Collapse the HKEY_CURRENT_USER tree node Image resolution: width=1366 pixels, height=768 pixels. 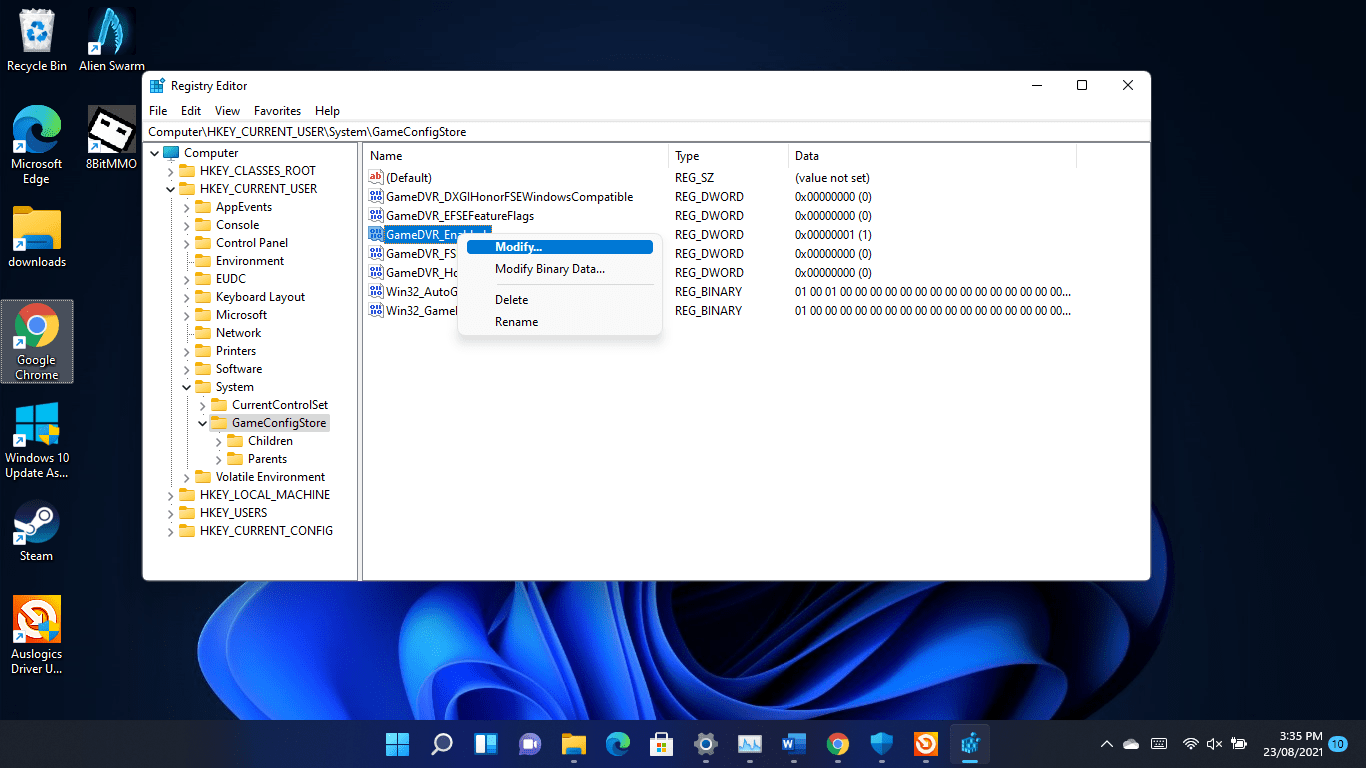tap(171, 189)
